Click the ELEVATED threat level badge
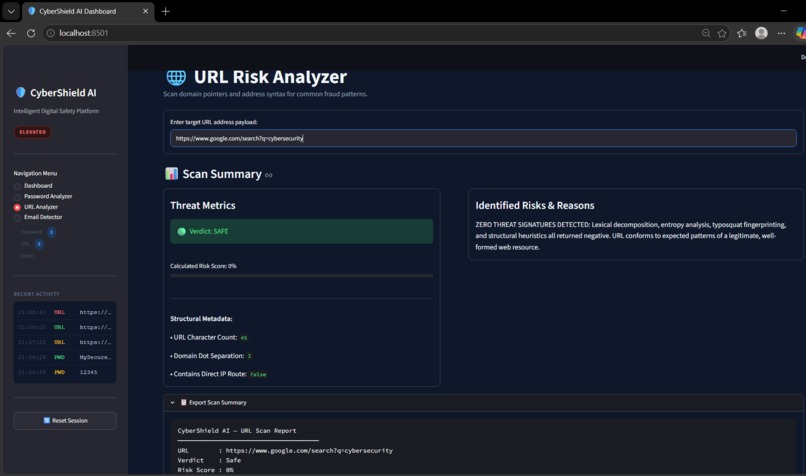806x476 pixels. coord(32,132)
